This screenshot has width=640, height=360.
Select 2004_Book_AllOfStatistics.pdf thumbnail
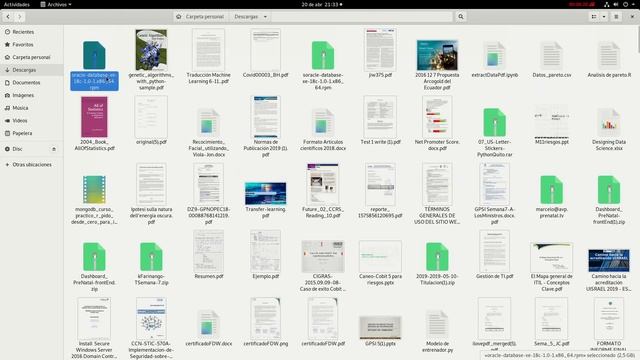pos(94,117)
